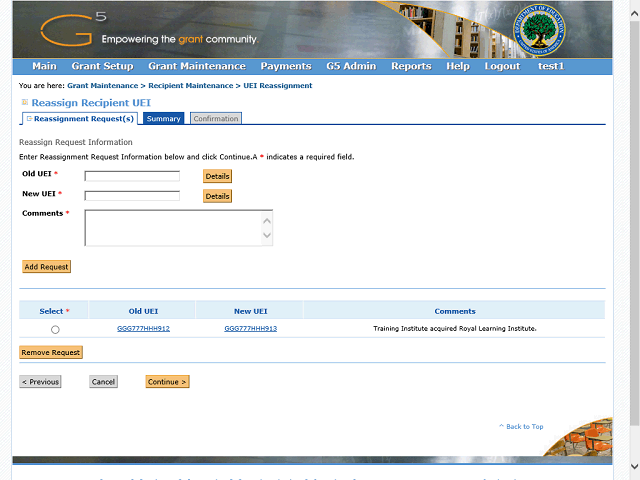This screenshot has width=640, height=480.
Task: Select the radio button for GGG777HHH912 request
Action: tap(55, 329)
